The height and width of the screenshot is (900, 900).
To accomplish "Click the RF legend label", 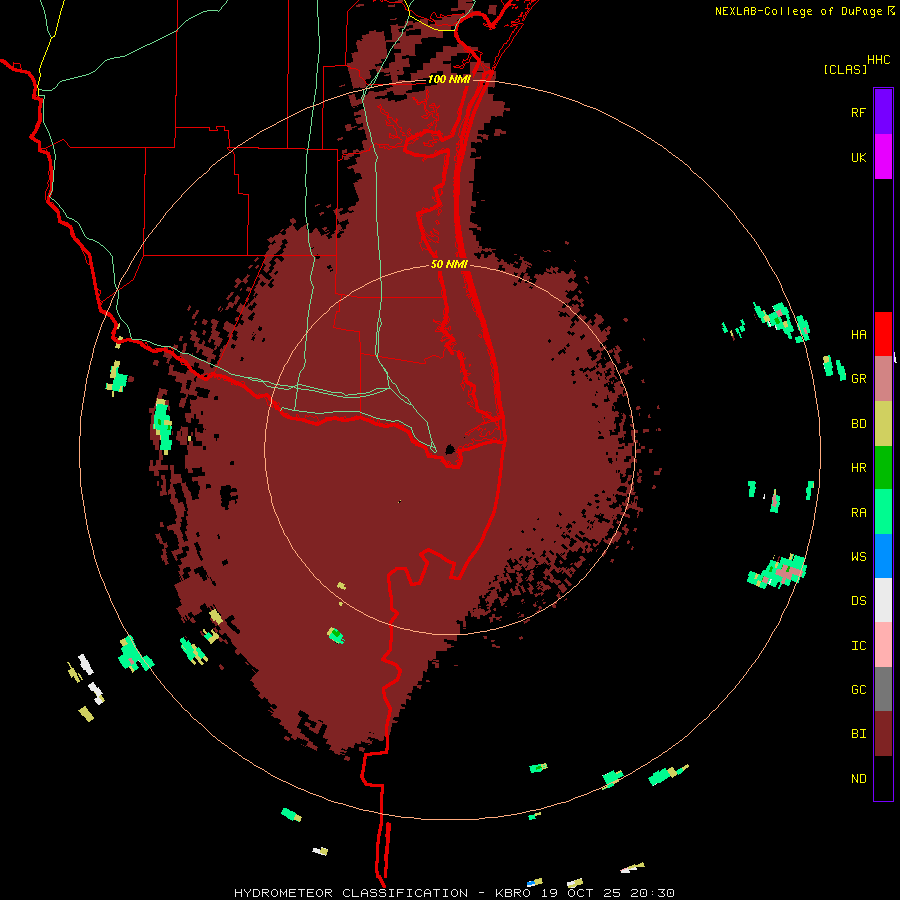I will tap(858, 112).
